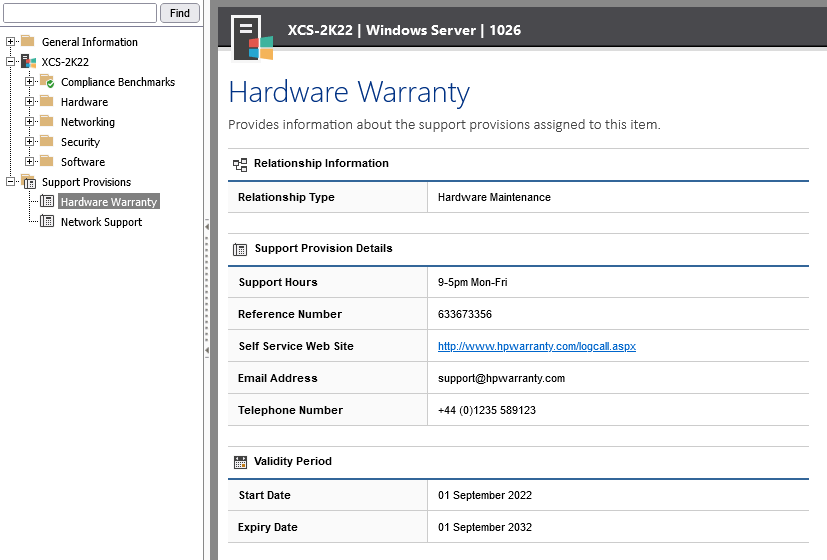Click the Security folder icon
This screenshot has height=560, width=827.
point(47,141)
